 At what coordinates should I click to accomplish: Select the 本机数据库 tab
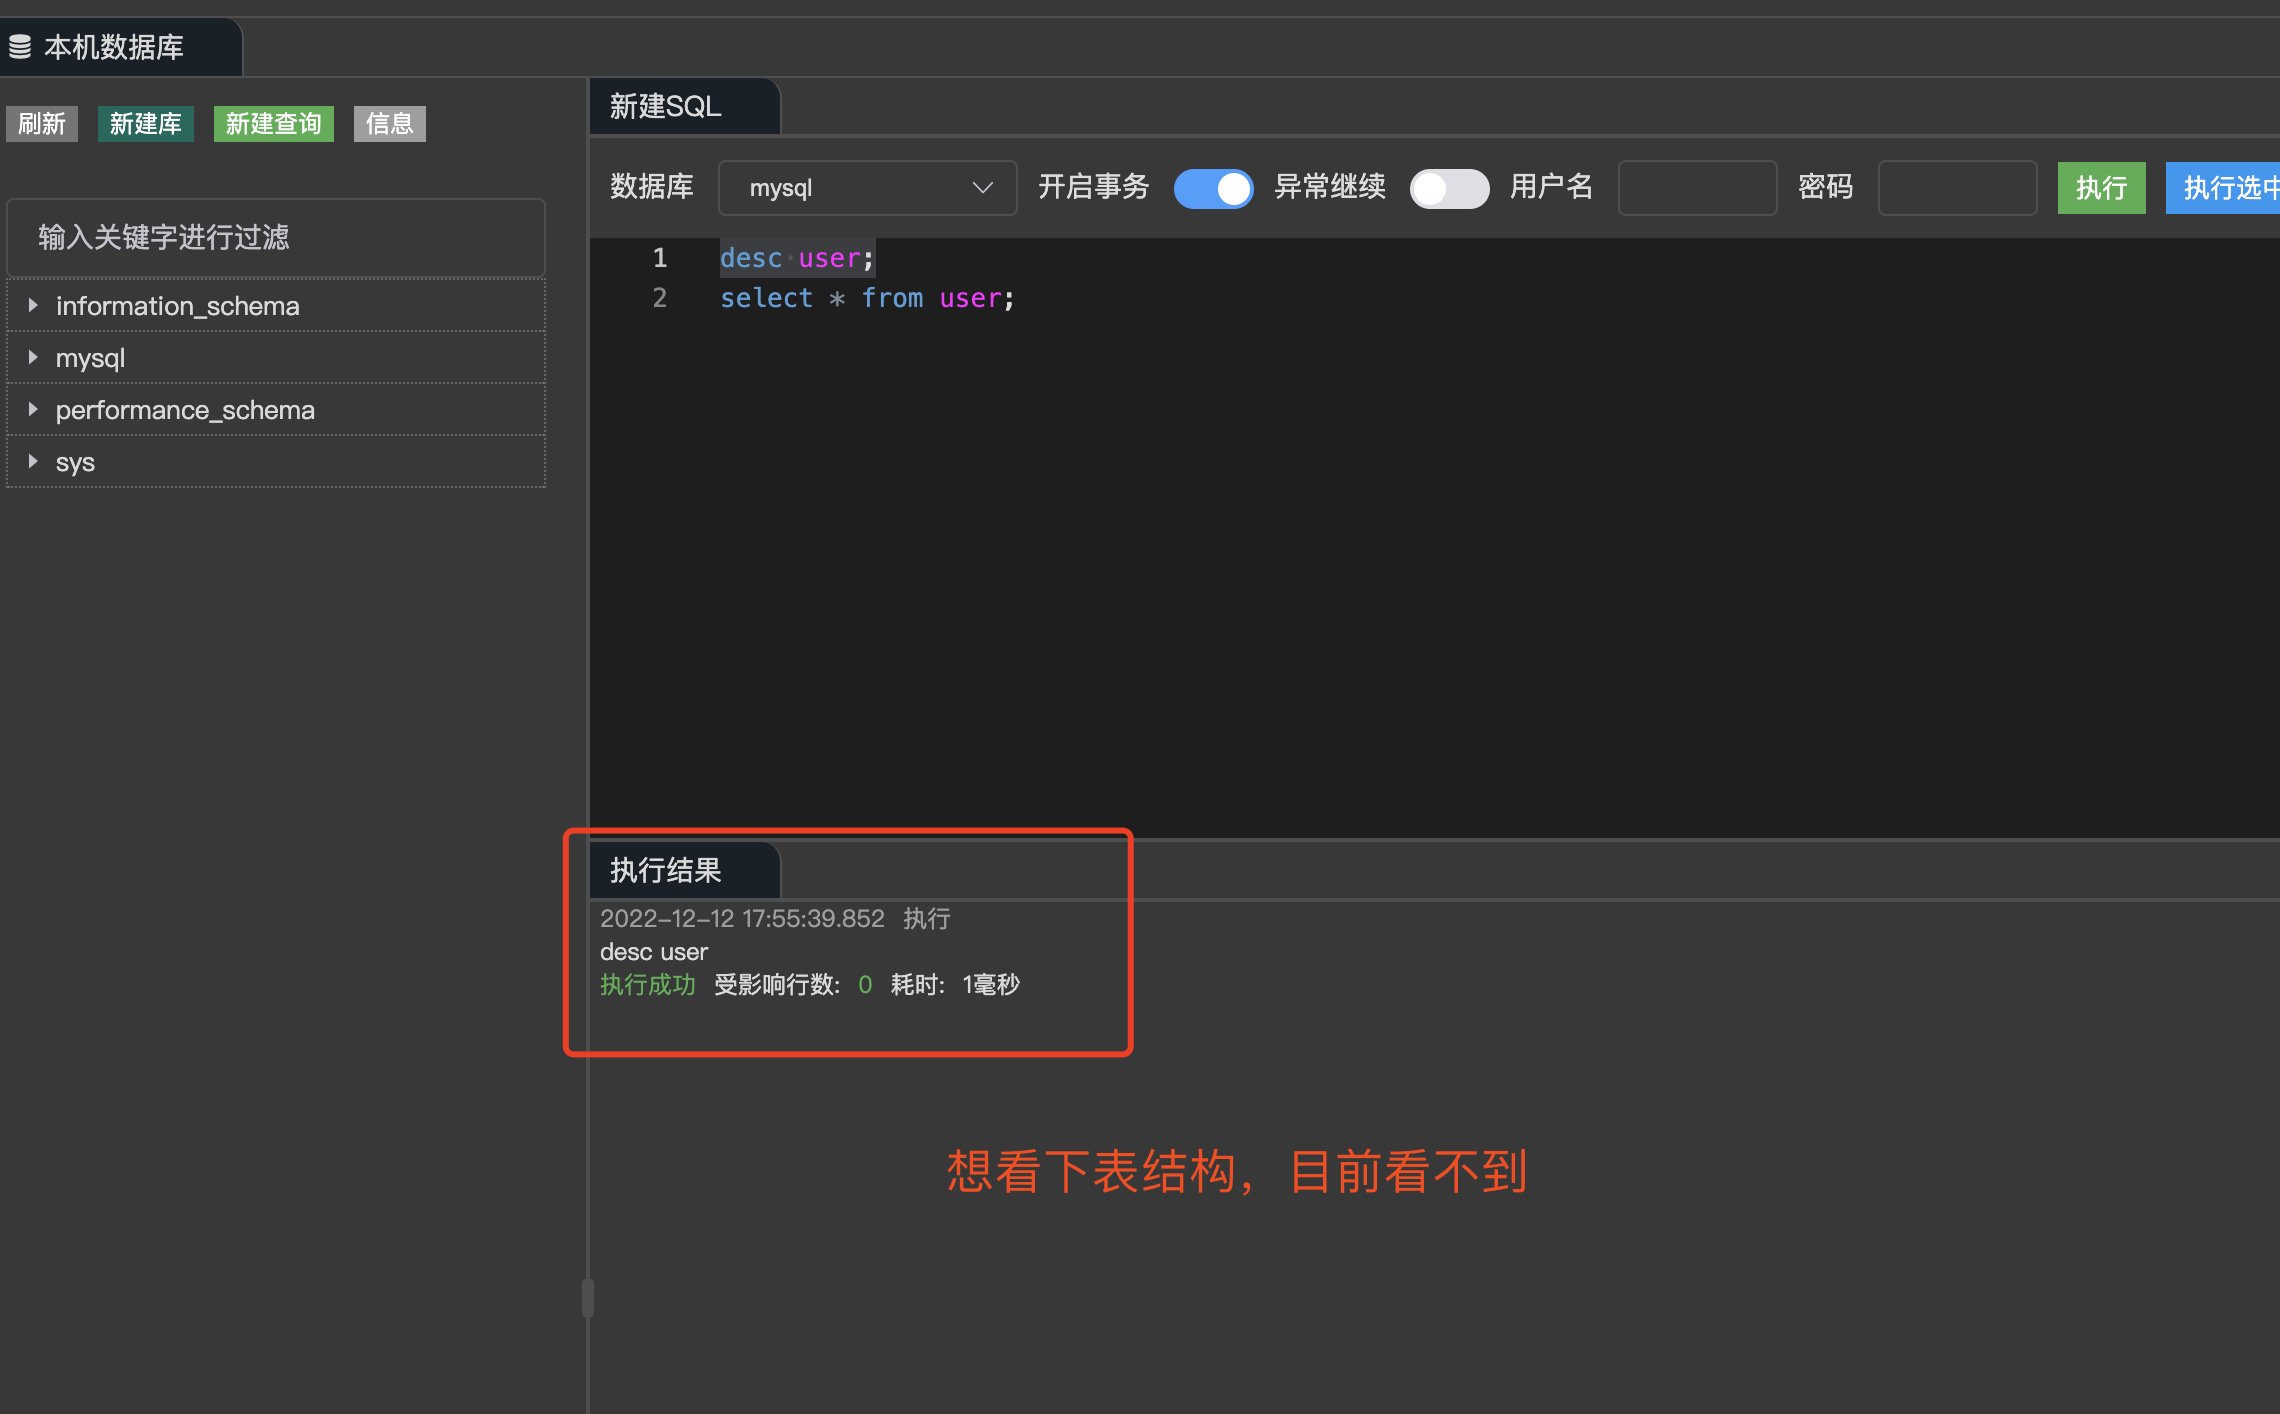point(114,47)
